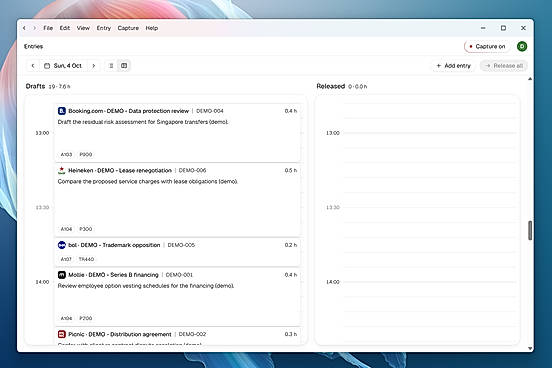Click the Released column heading
552x368 pixels.
tap(330, 86)
